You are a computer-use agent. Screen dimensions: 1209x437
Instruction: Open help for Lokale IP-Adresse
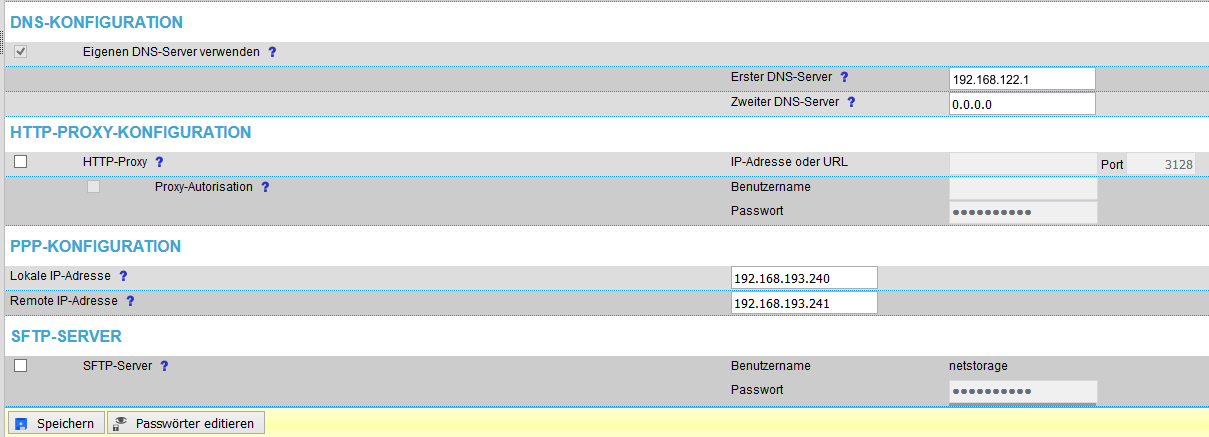[124, 276]
